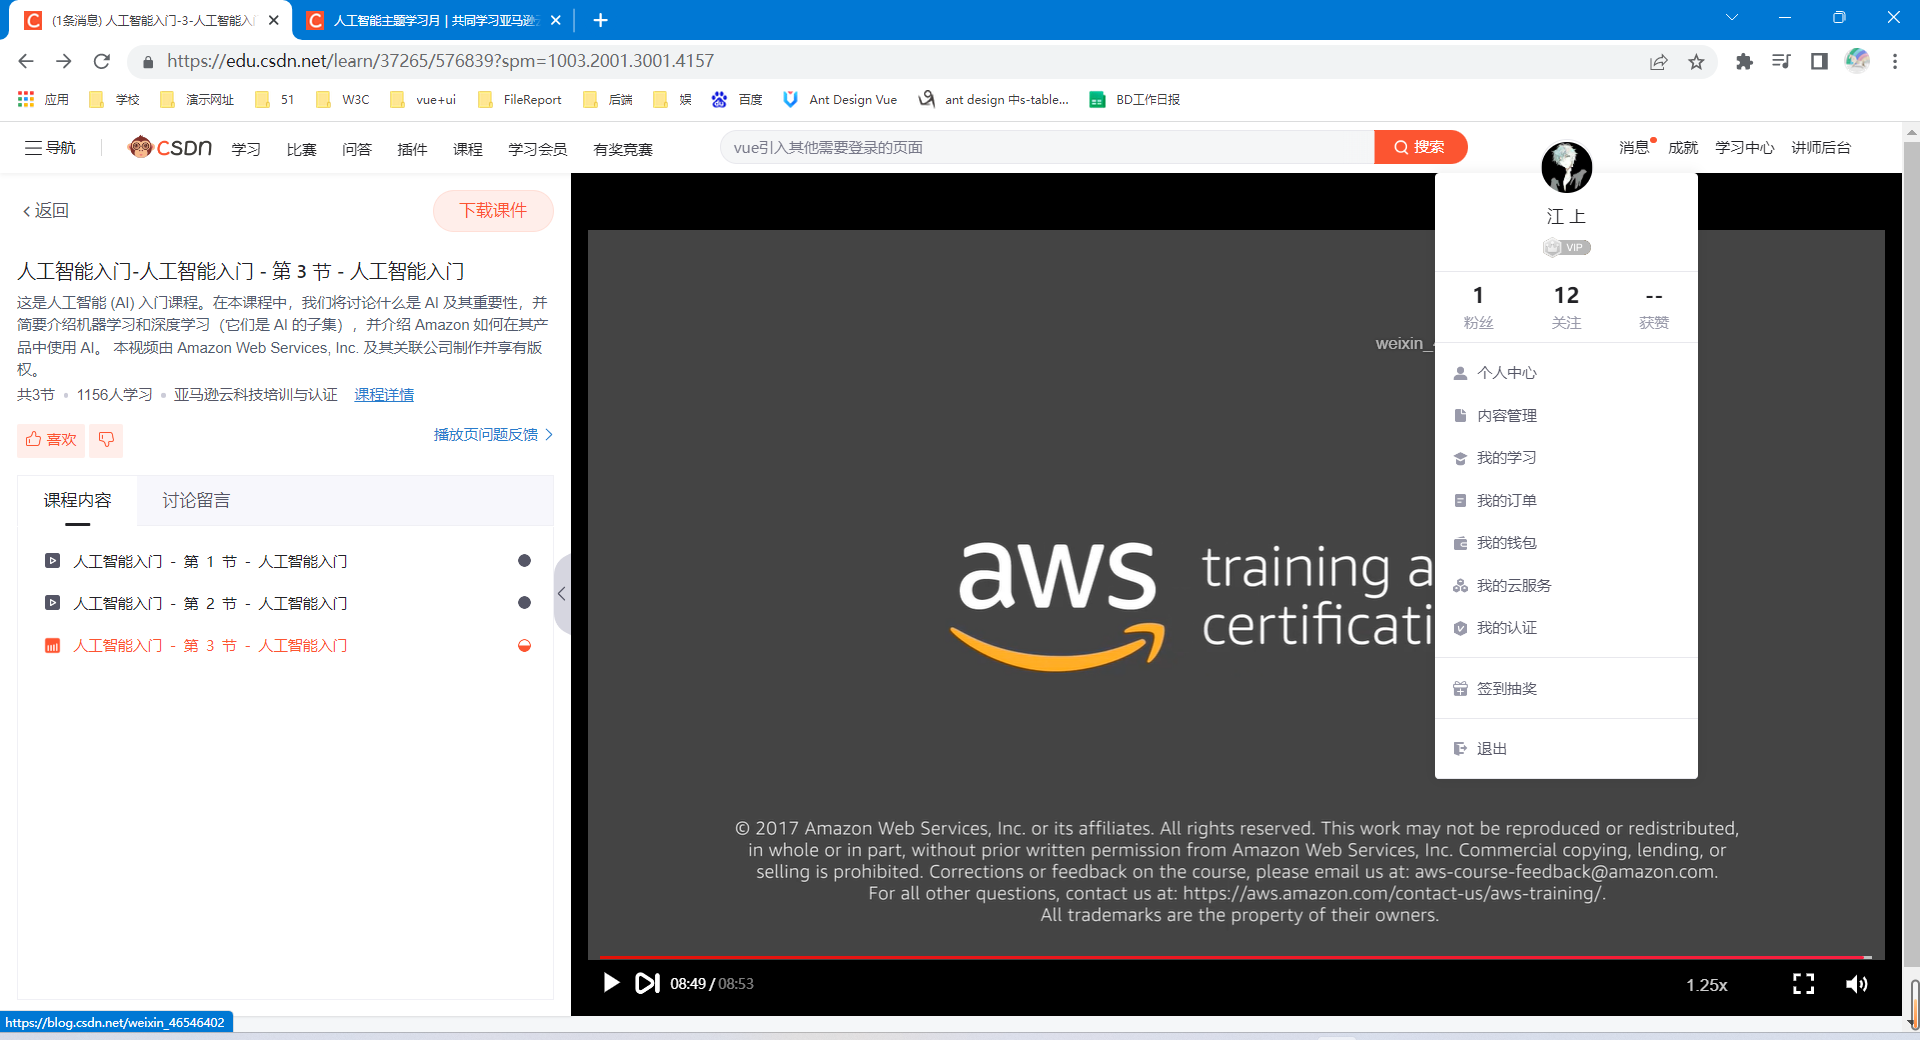The width and height of the screenshot is (1920, 1040).
Task: Reload the page with refresh icon
Action: pos(102,61)
